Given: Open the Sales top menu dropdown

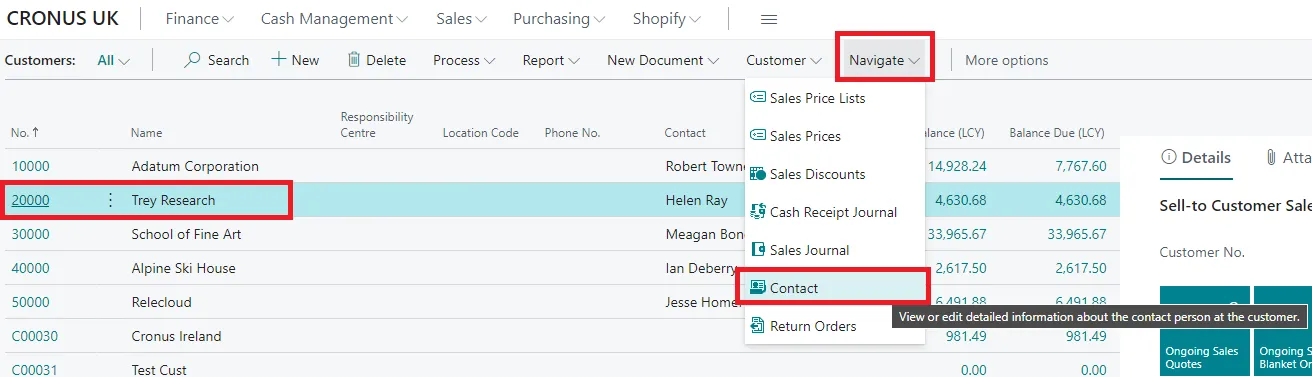Looking at the screenshot, I should pos(461,19).
